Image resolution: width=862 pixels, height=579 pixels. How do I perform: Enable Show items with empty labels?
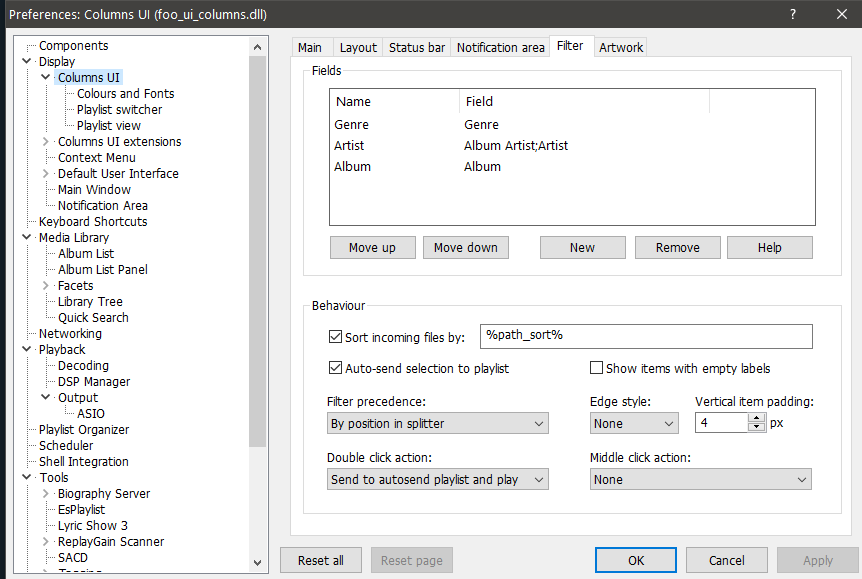(x=597, y=368)
